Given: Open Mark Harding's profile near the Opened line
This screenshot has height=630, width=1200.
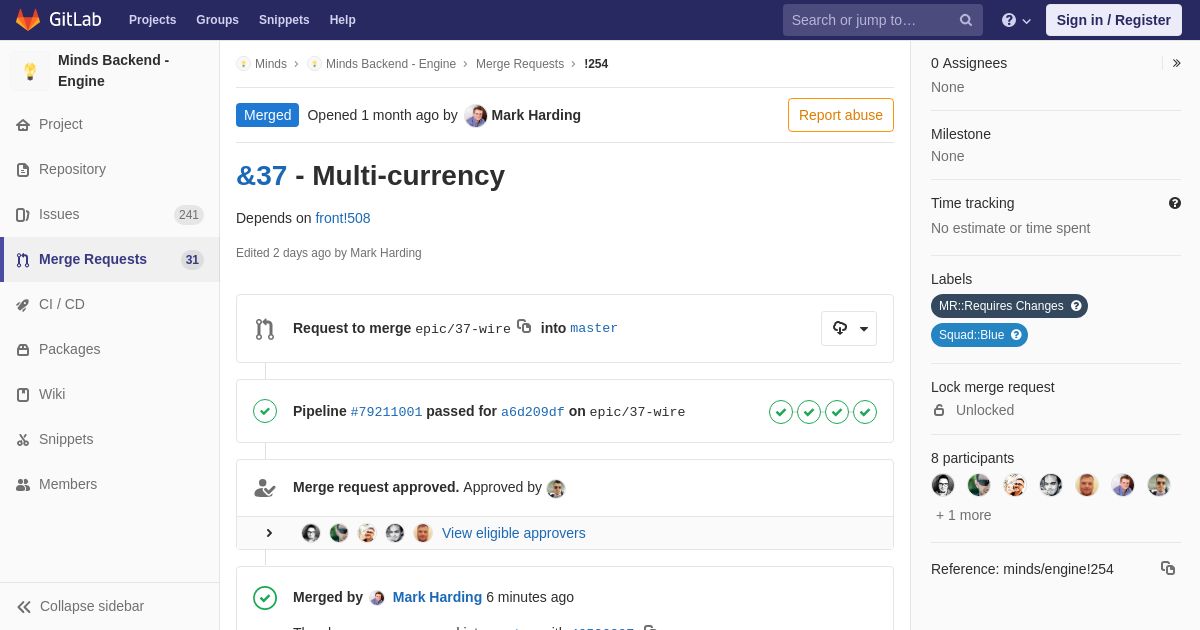Looking at the screenshot, I should pos(536,115).
